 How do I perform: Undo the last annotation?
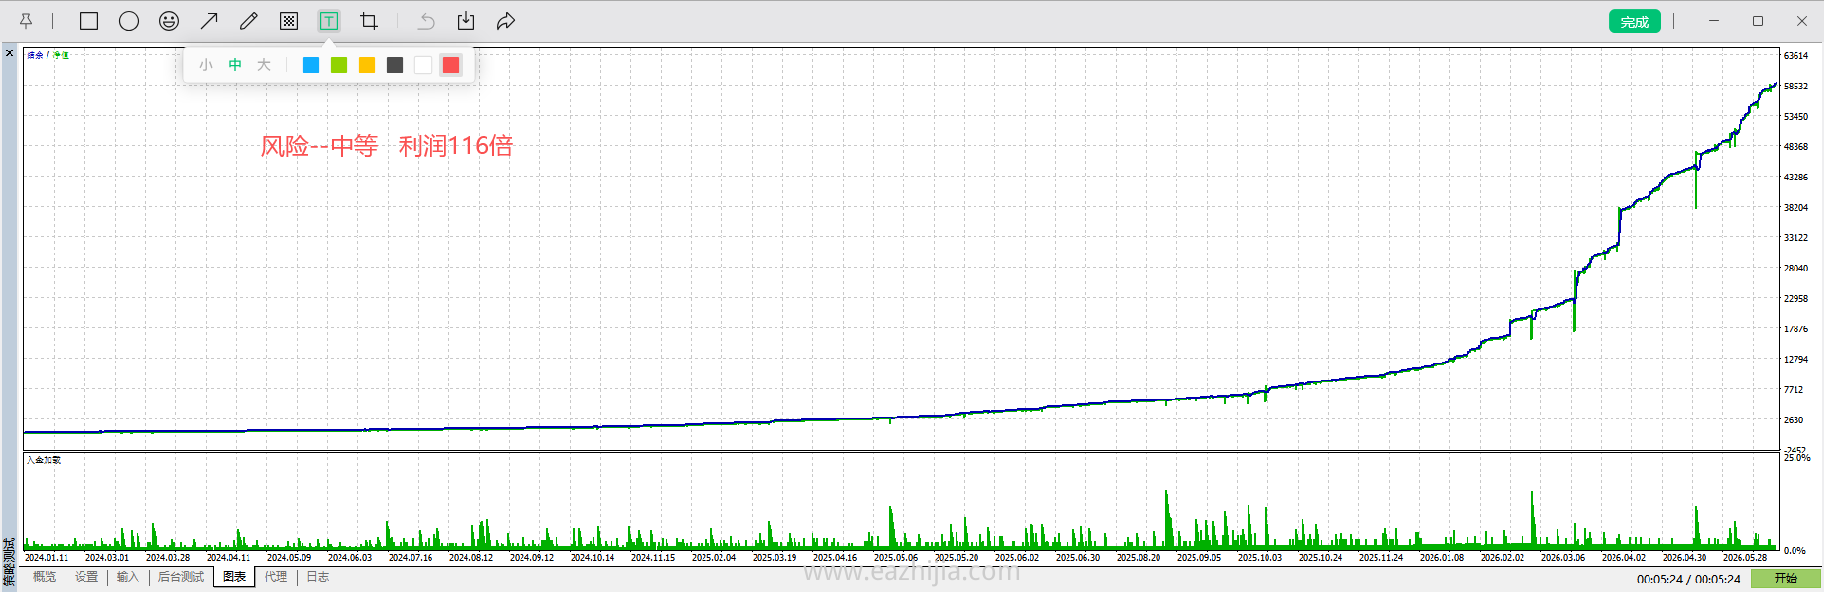[427, 21]
